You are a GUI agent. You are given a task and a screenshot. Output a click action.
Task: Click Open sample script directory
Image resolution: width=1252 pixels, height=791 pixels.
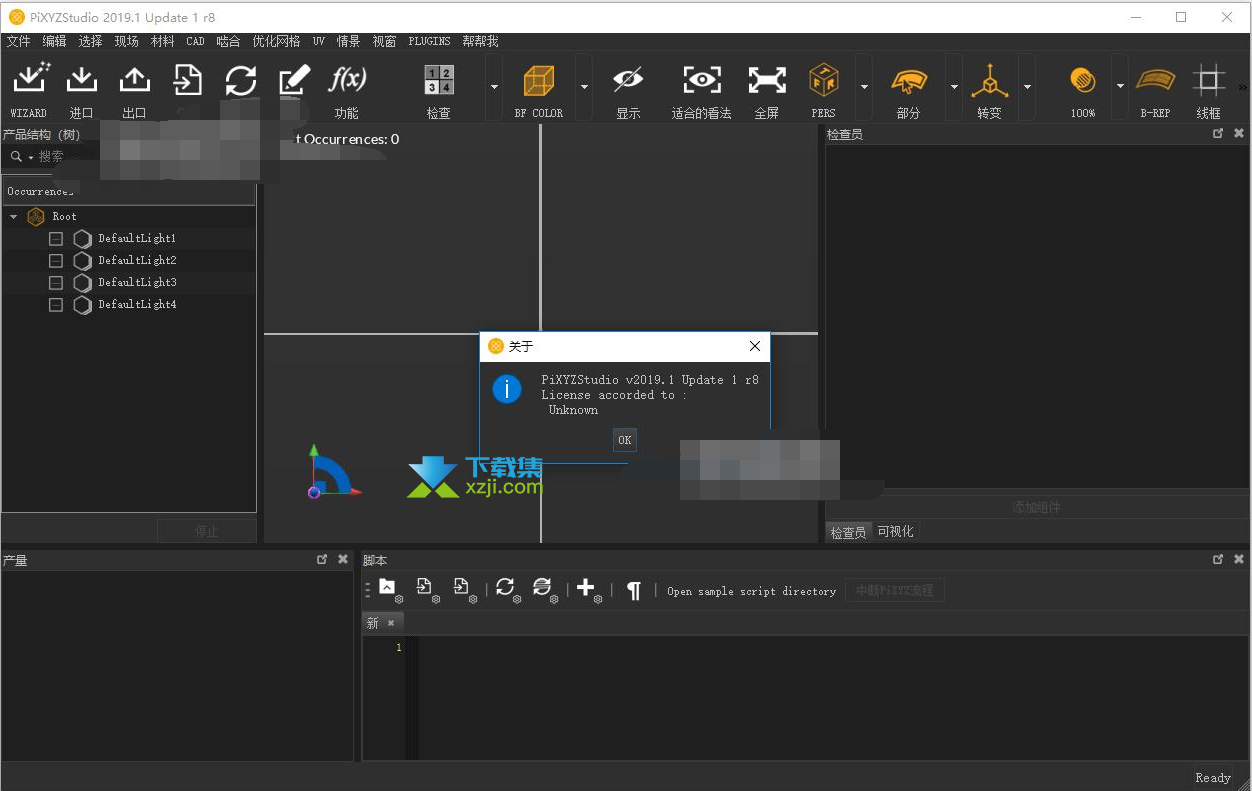point(751,592)
